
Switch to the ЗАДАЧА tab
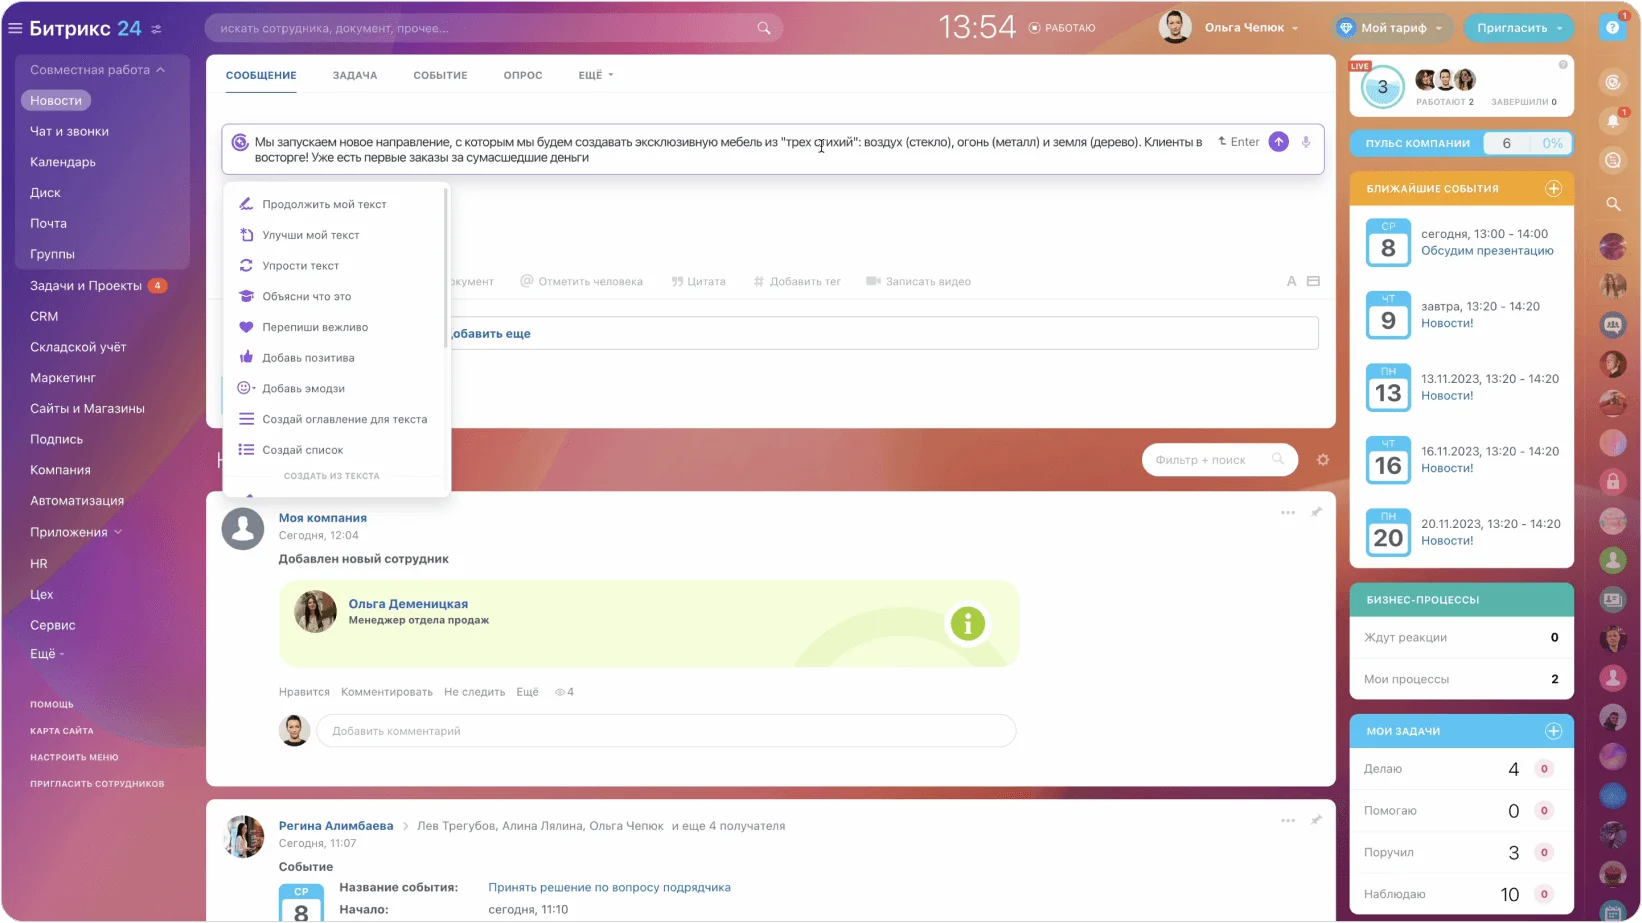point(355,75)
